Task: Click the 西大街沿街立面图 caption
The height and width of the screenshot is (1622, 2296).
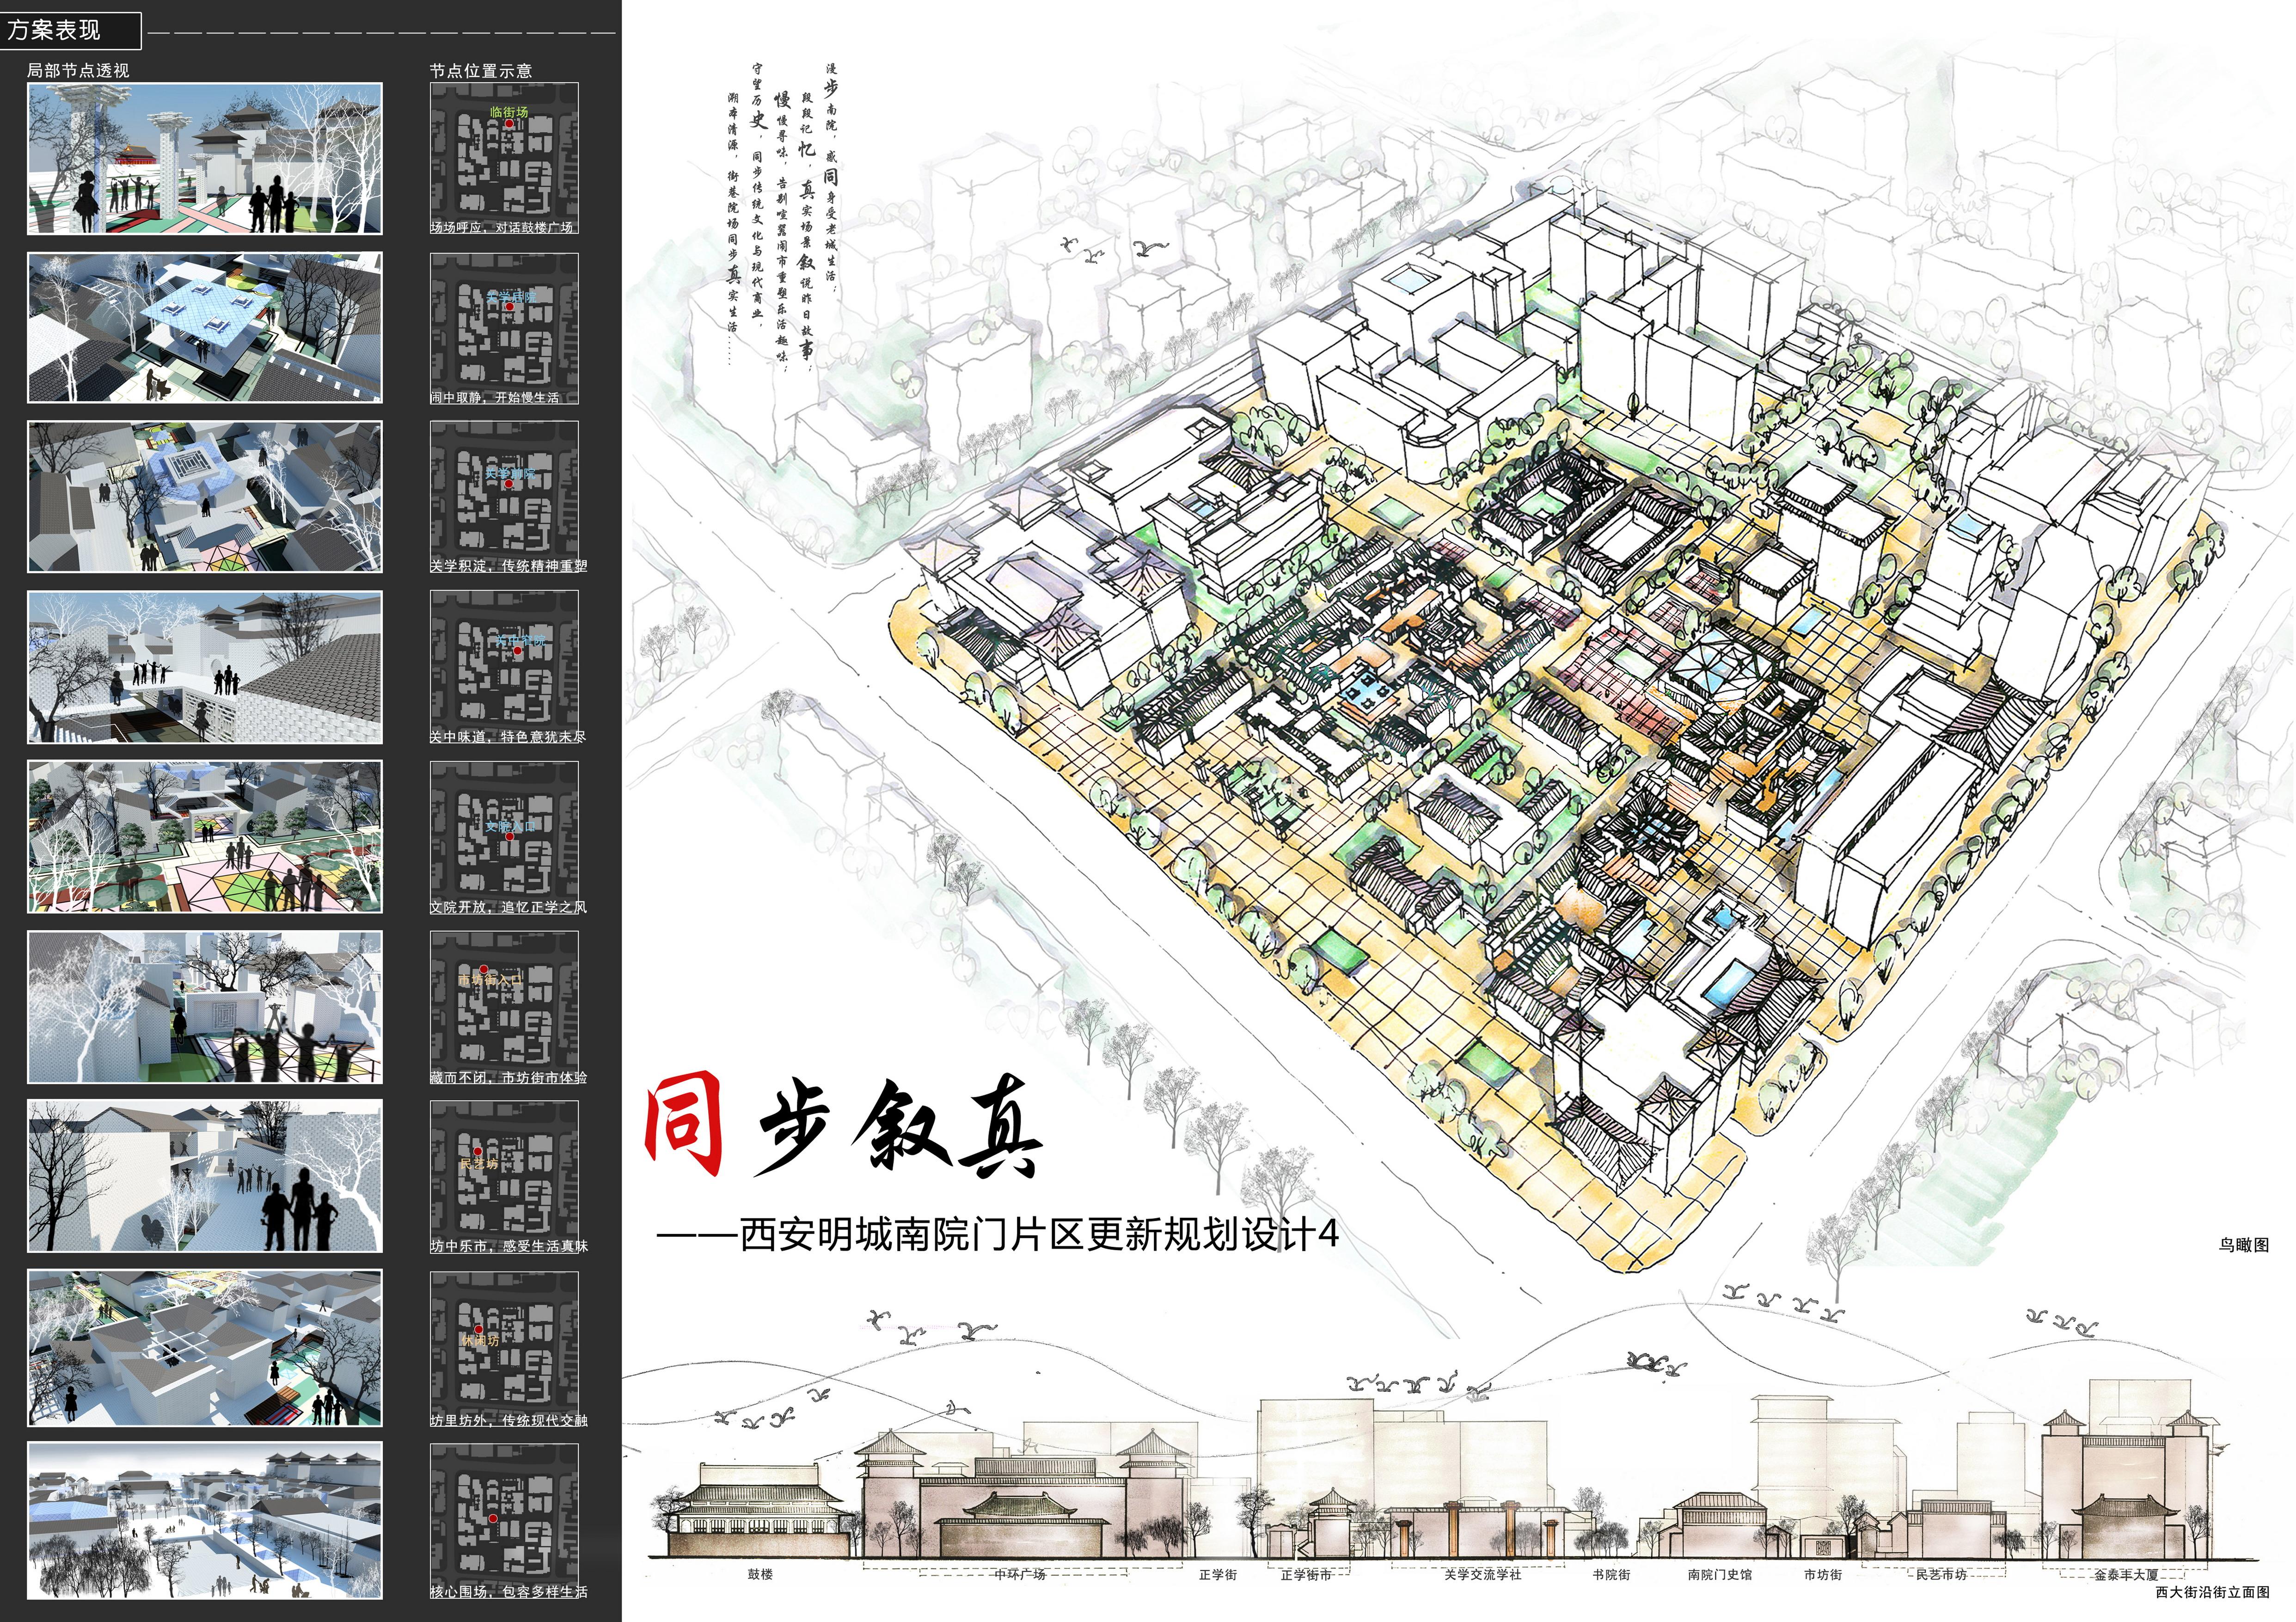Action: tap(2212, 1592)
